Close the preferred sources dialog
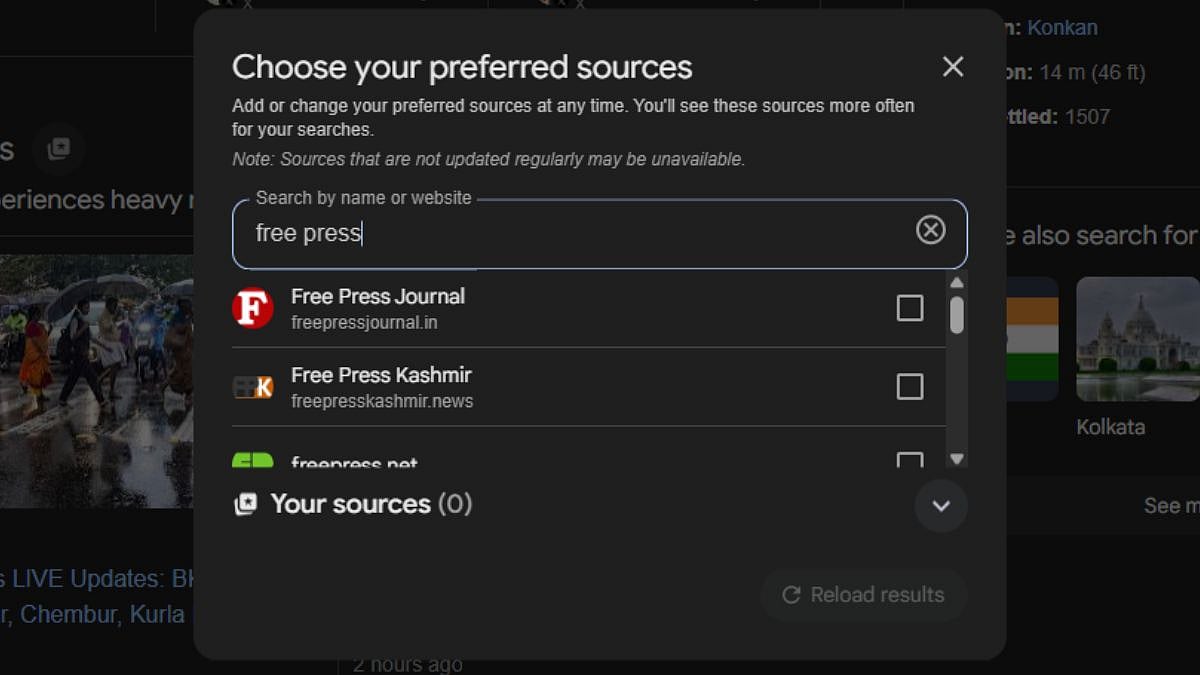This screenshot has height=675, width=1200. [953, 67]
